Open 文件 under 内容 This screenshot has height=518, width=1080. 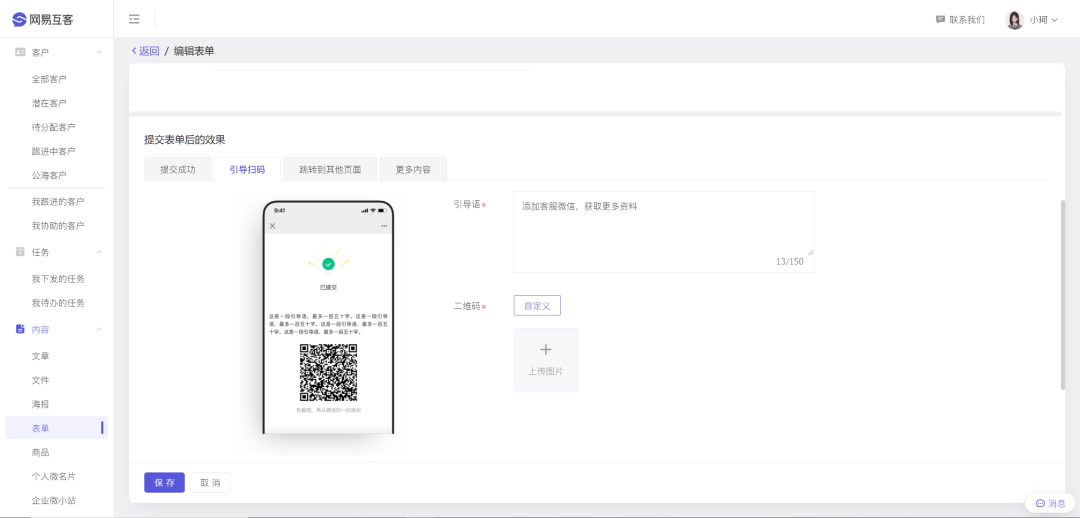pyautogui.click(x=41, y=380)
